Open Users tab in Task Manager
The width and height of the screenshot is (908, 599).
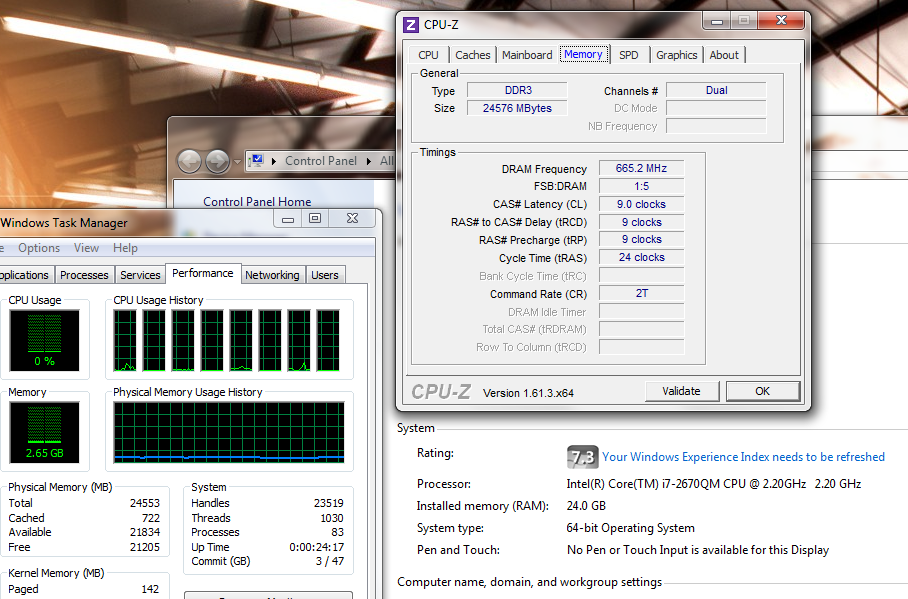point(325,275)
